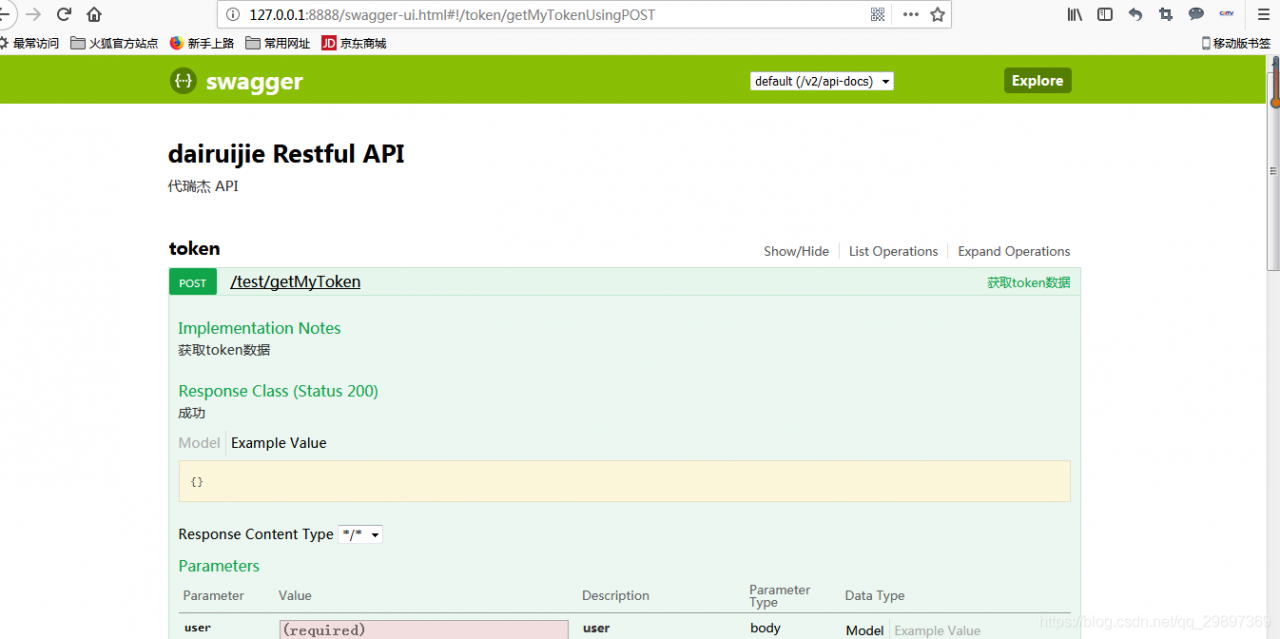Open 常用网址 bookmark folder
Screen dimensions: 1280x639
pos(278,43)
